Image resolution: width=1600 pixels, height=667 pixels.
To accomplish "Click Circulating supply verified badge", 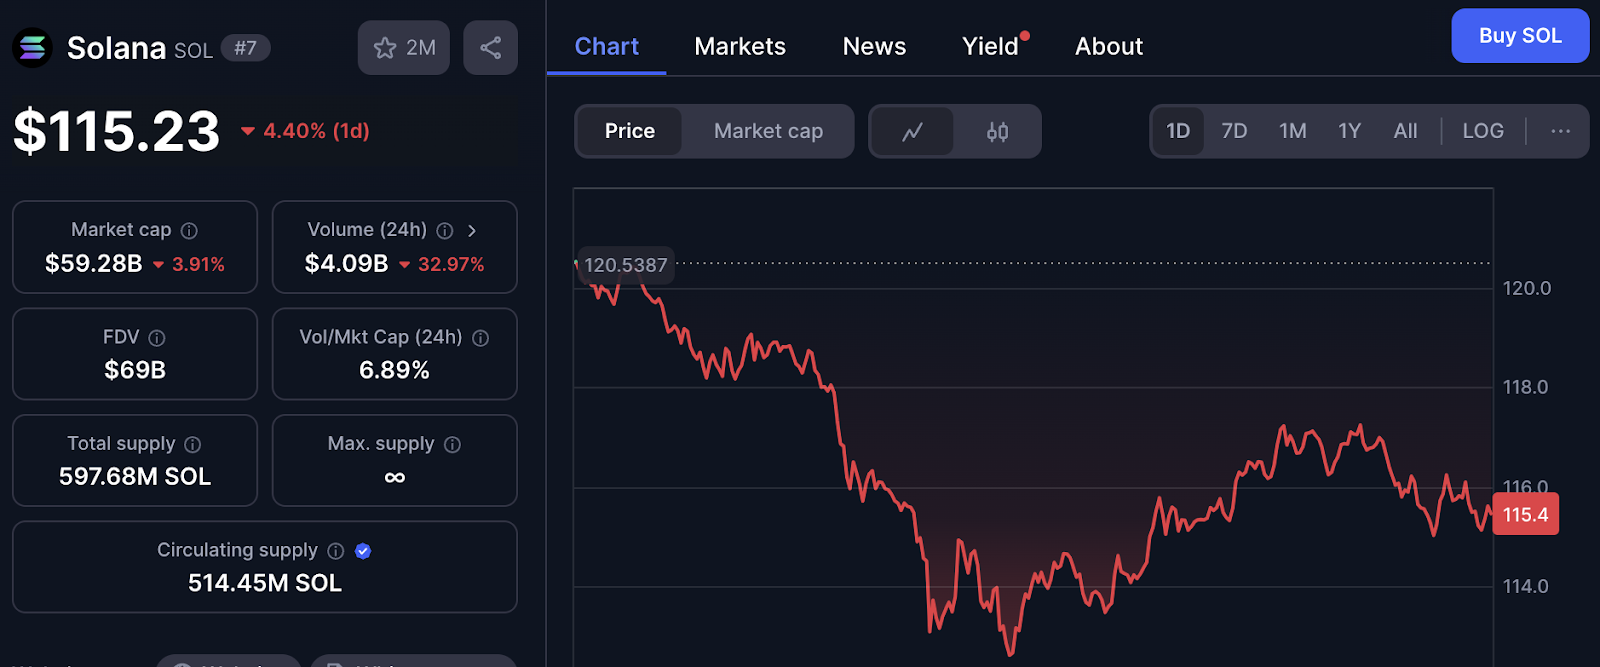I will tap(363, 551).
